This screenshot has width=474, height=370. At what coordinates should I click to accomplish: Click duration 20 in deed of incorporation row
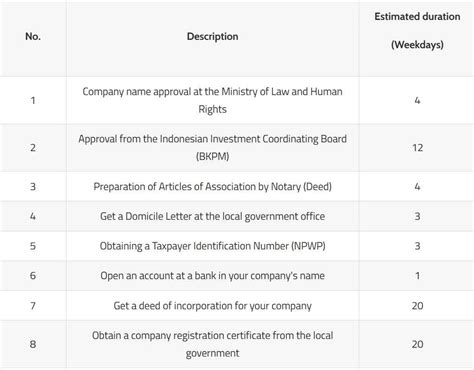417,306
